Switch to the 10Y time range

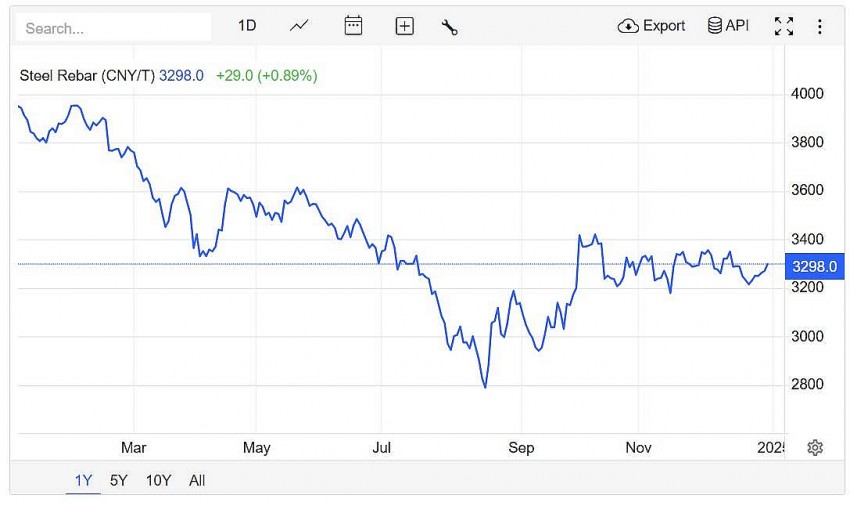[x=158, y=481]
